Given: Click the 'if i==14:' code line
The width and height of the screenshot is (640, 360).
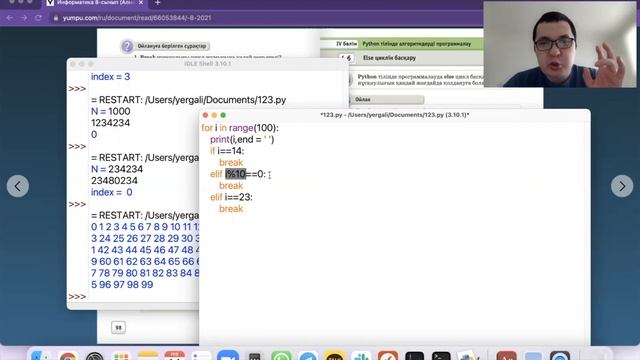Looking at the screenshot, I should click(227, 151).
